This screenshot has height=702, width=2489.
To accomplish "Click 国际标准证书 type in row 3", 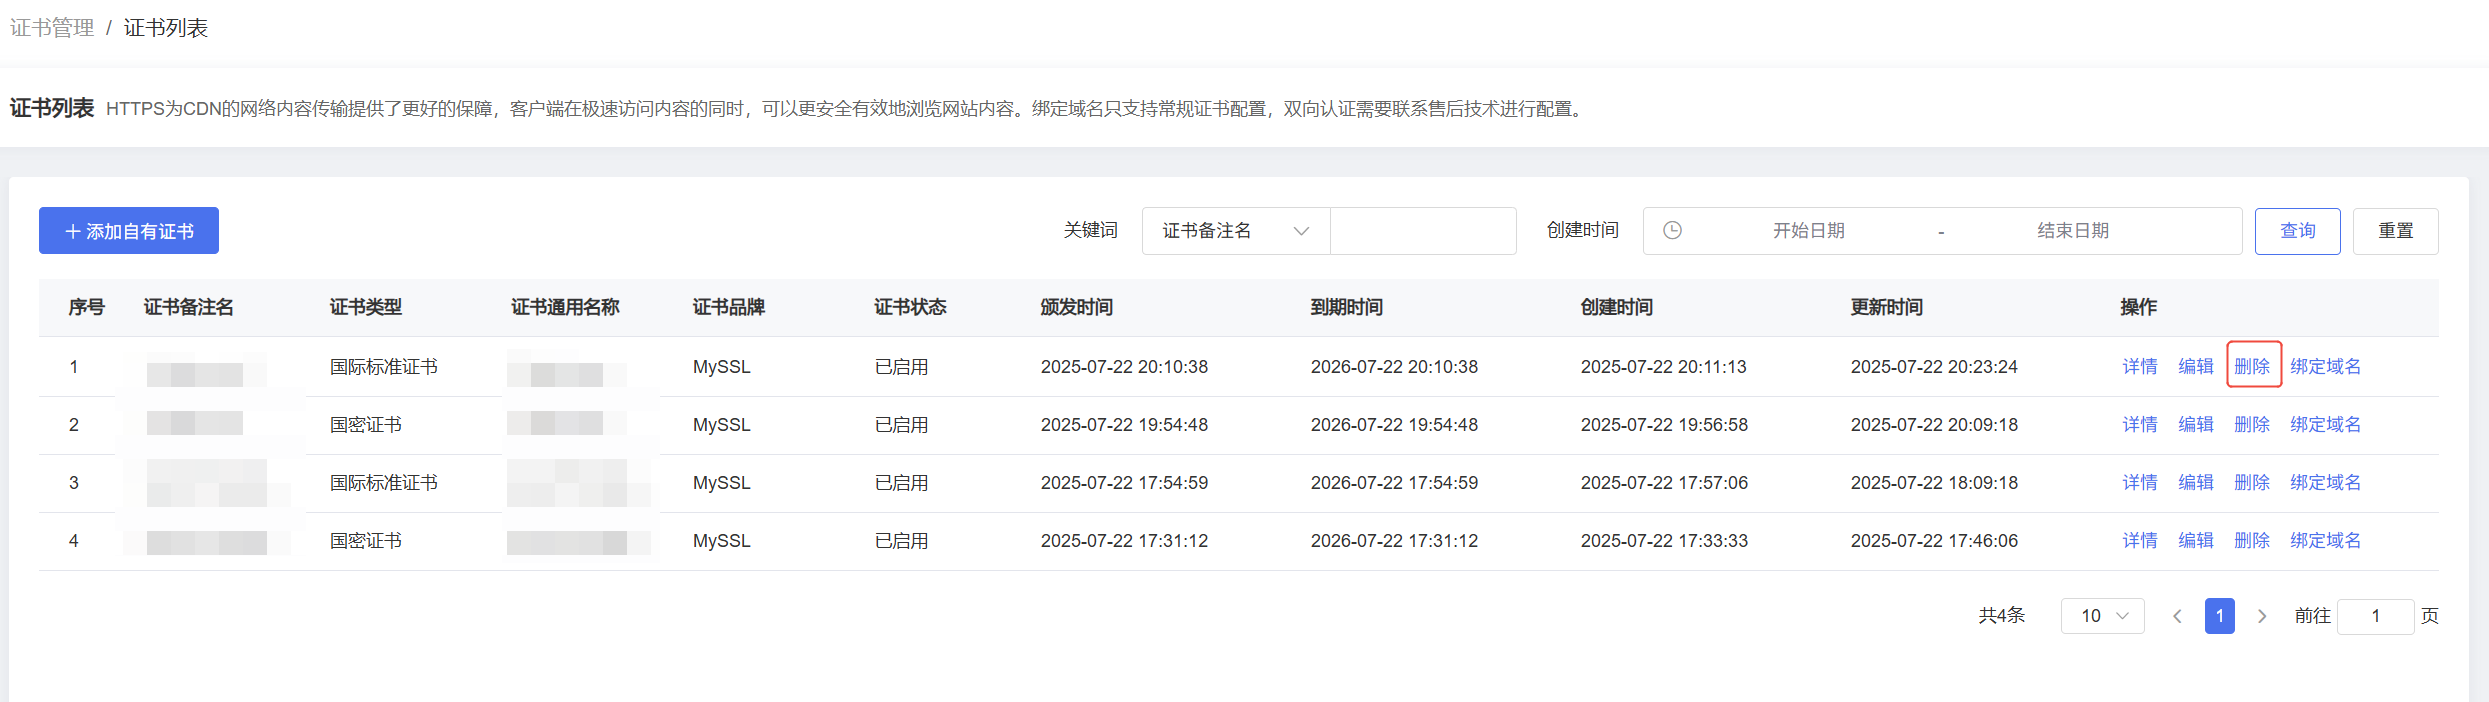I will (x=384, y=483).
